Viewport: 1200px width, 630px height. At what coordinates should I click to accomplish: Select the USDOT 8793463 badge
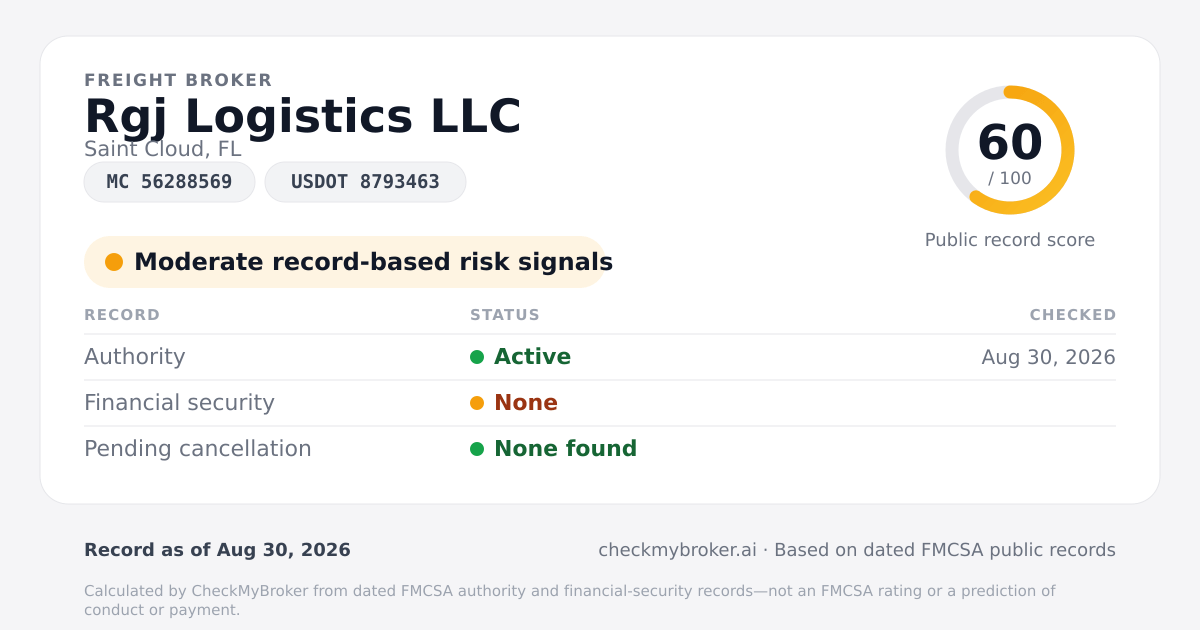coord(365,182)
